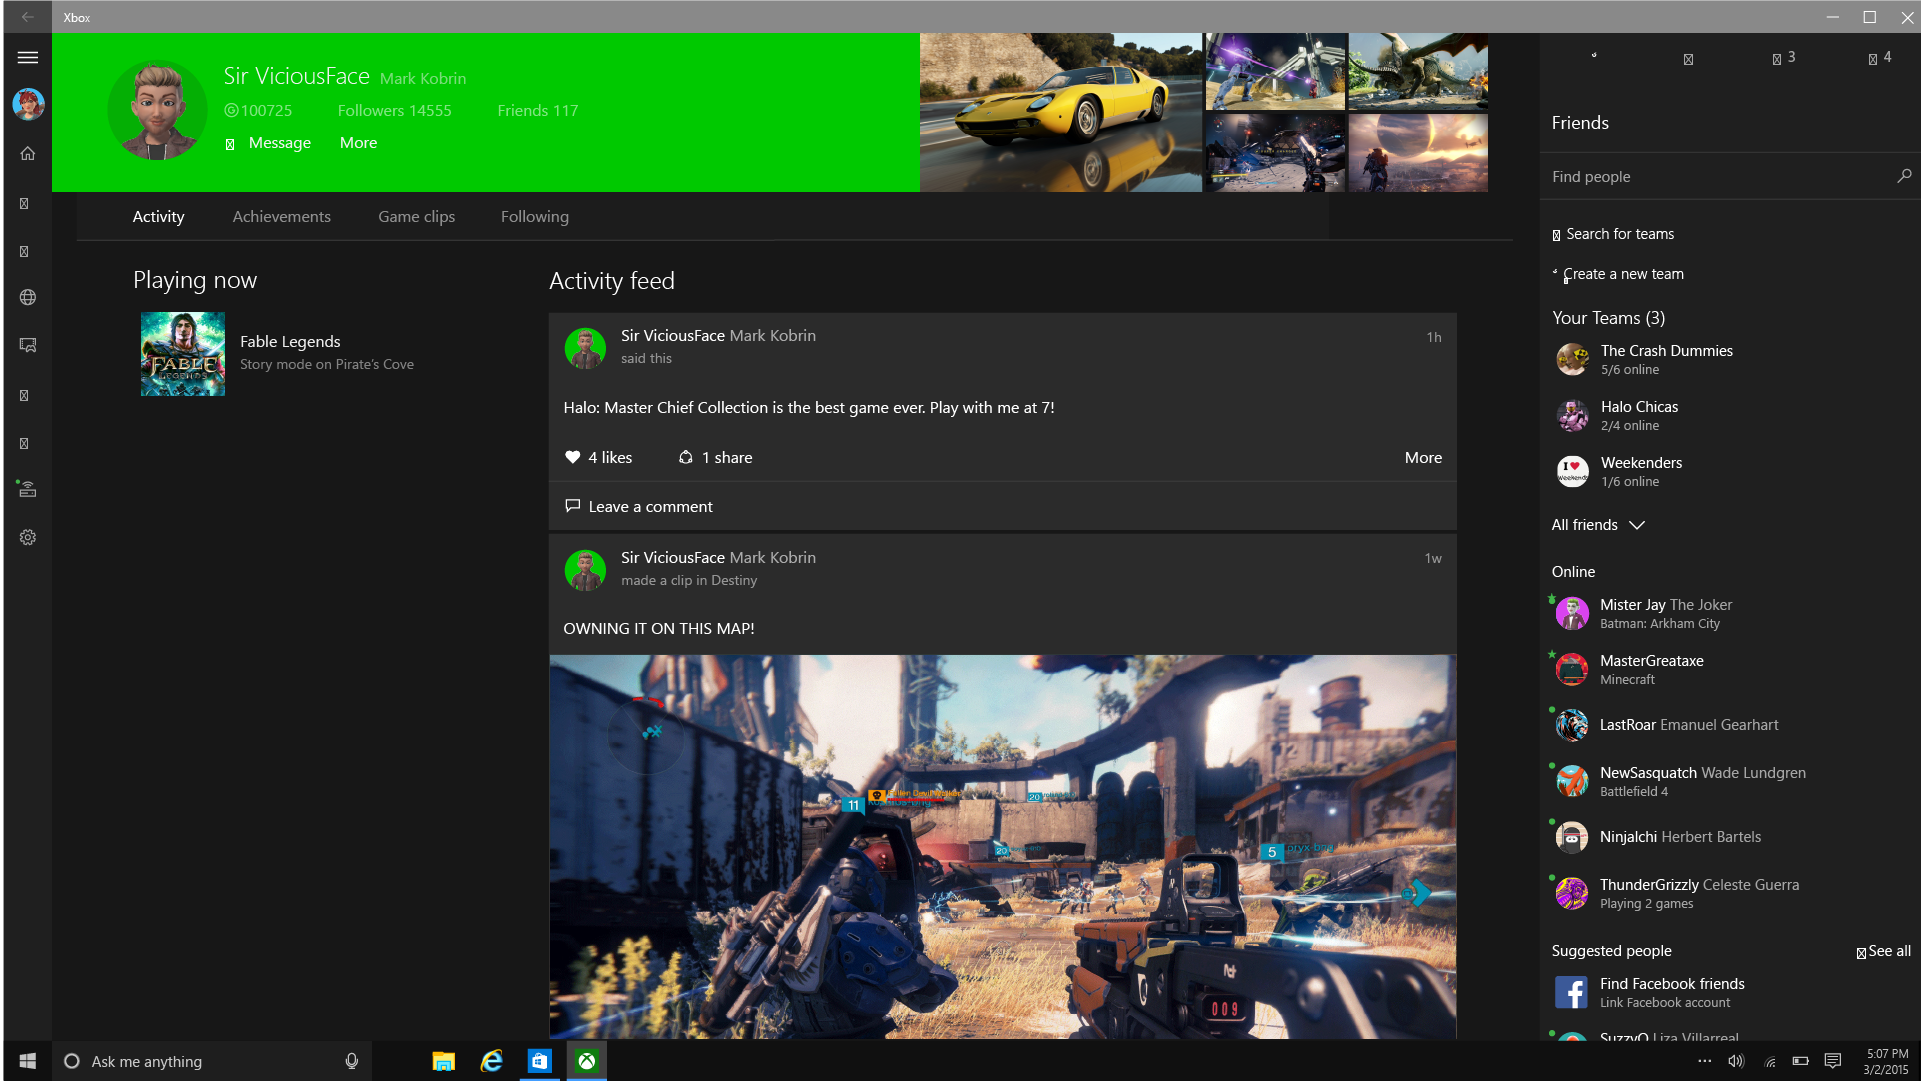The image size is (1921, 1081).
Task: Open the yellow car showcase image
Action: coord(1061,113)
